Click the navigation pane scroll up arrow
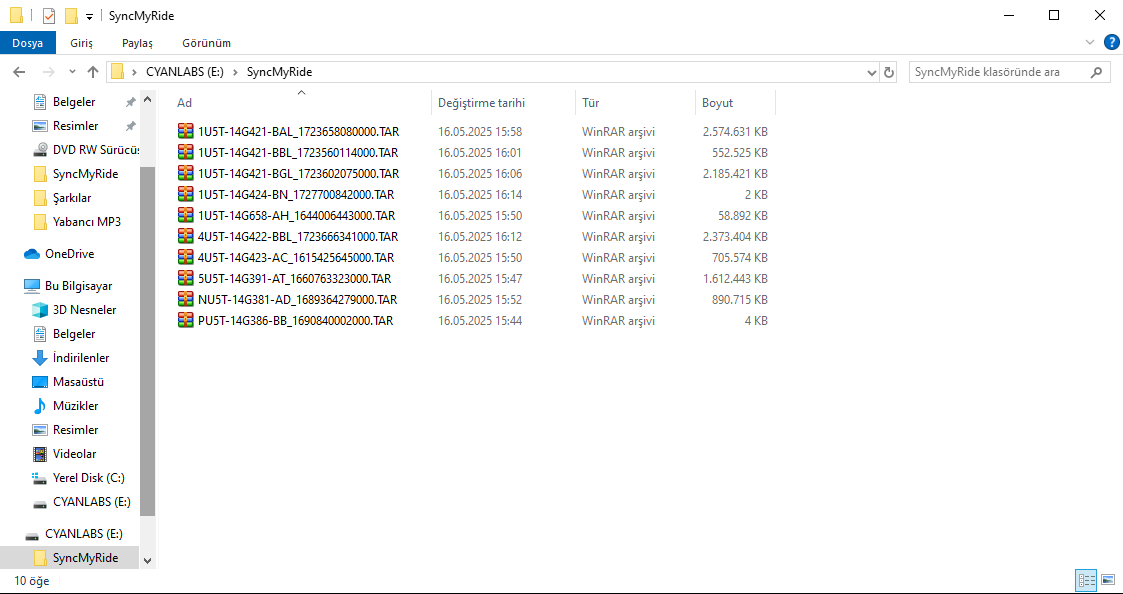The image size is (1123, 594). (x=148, y=99)
